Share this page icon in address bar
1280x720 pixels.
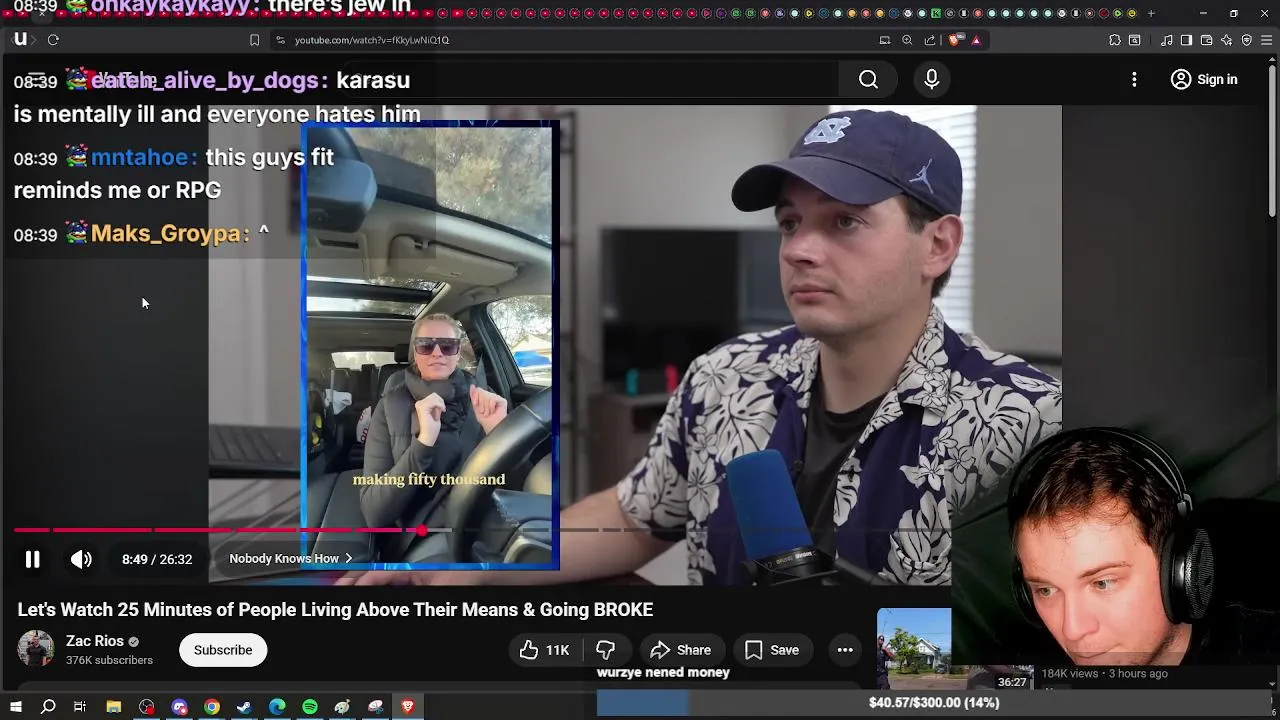point(930,40)
